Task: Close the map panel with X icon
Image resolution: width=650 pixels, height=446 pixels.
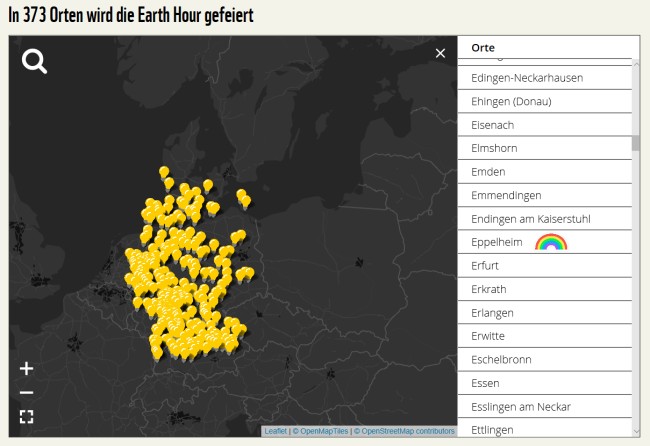Action: pyautogui.click(x=440, y=53)
